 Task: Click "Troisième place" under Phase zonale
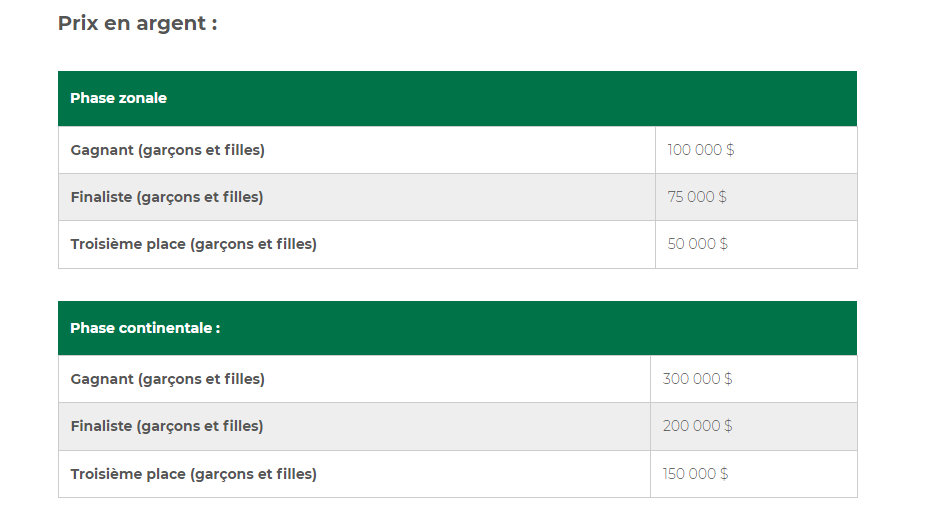(128, 244)
